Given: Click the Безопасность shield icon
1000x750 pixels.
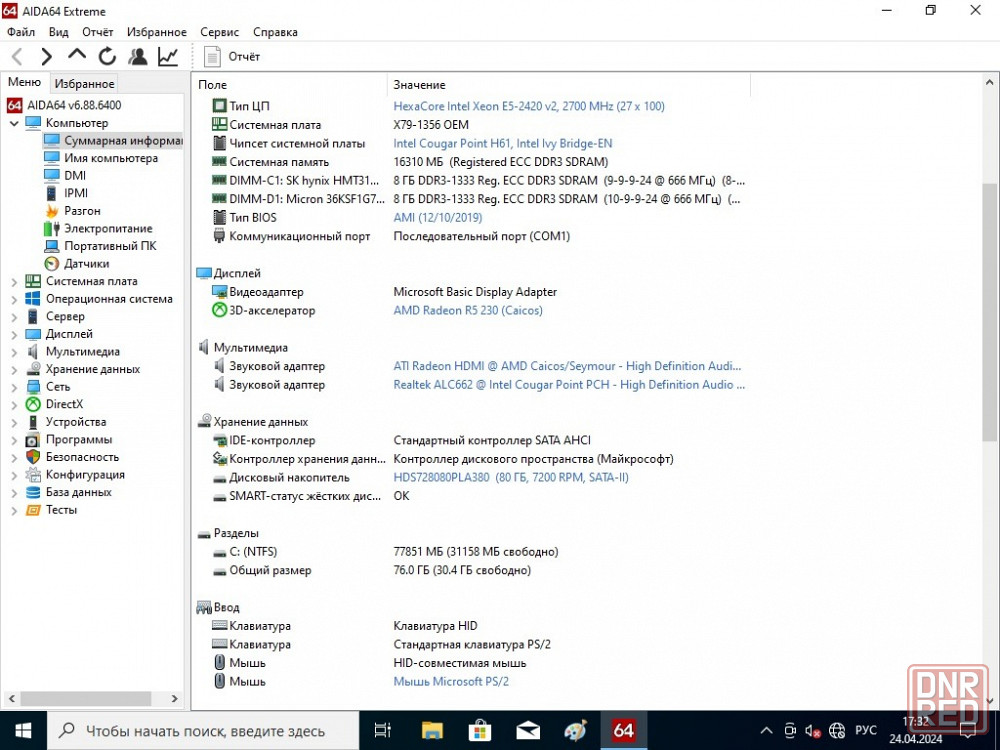Looking at the screenshot, I should pyautogui.click(x=33, y=457).
